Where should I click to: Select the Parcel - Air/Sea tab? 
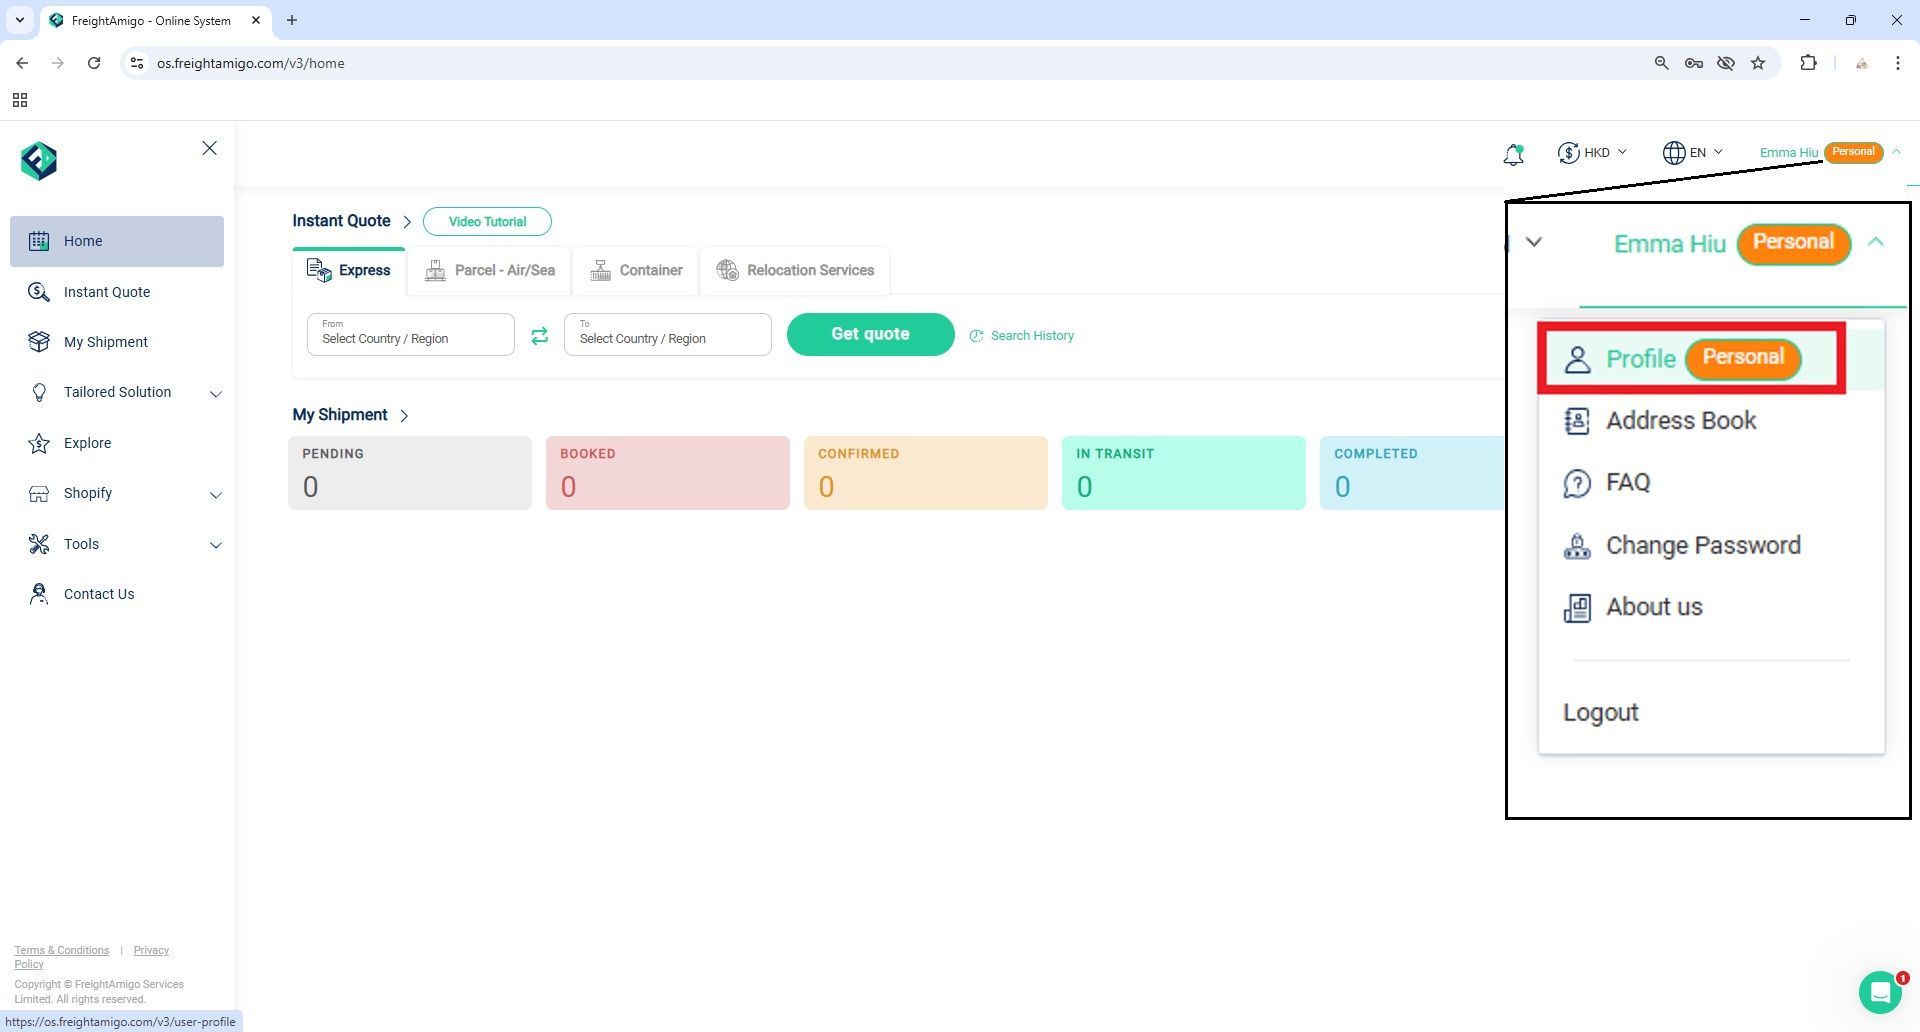pos(490,271)
